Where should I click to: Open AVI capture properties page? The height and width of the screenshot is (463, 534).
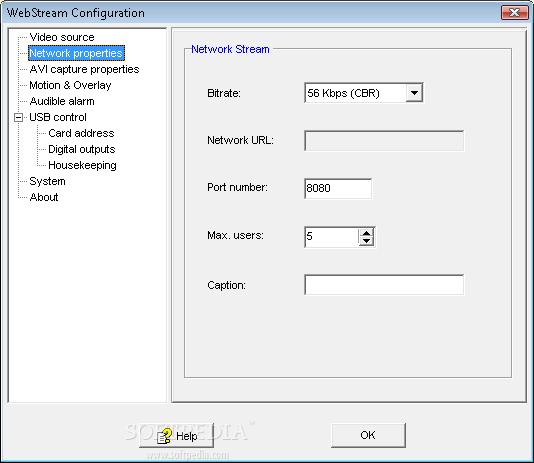click(x=84, y=69)
